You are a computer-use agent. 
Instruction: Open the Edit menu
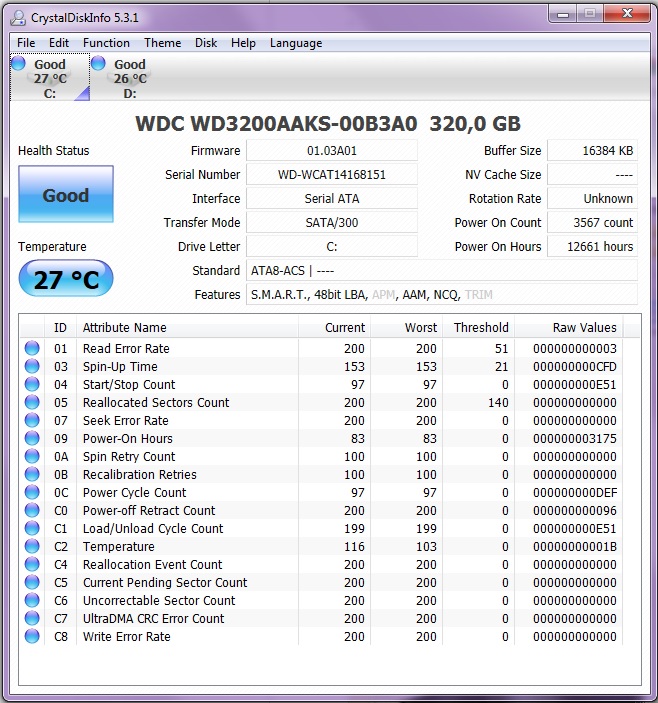tap(59, 43)
